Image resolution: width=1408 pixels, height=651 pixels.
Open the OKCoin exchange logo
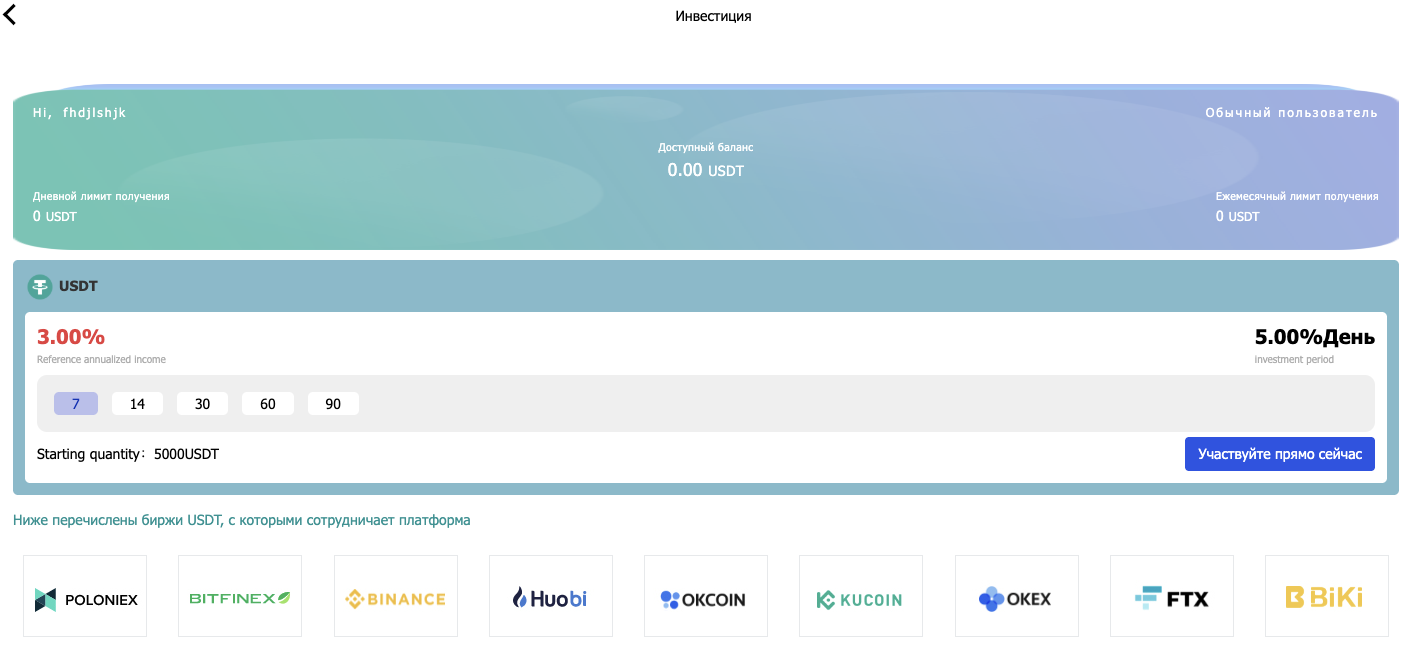coord(706,596)
